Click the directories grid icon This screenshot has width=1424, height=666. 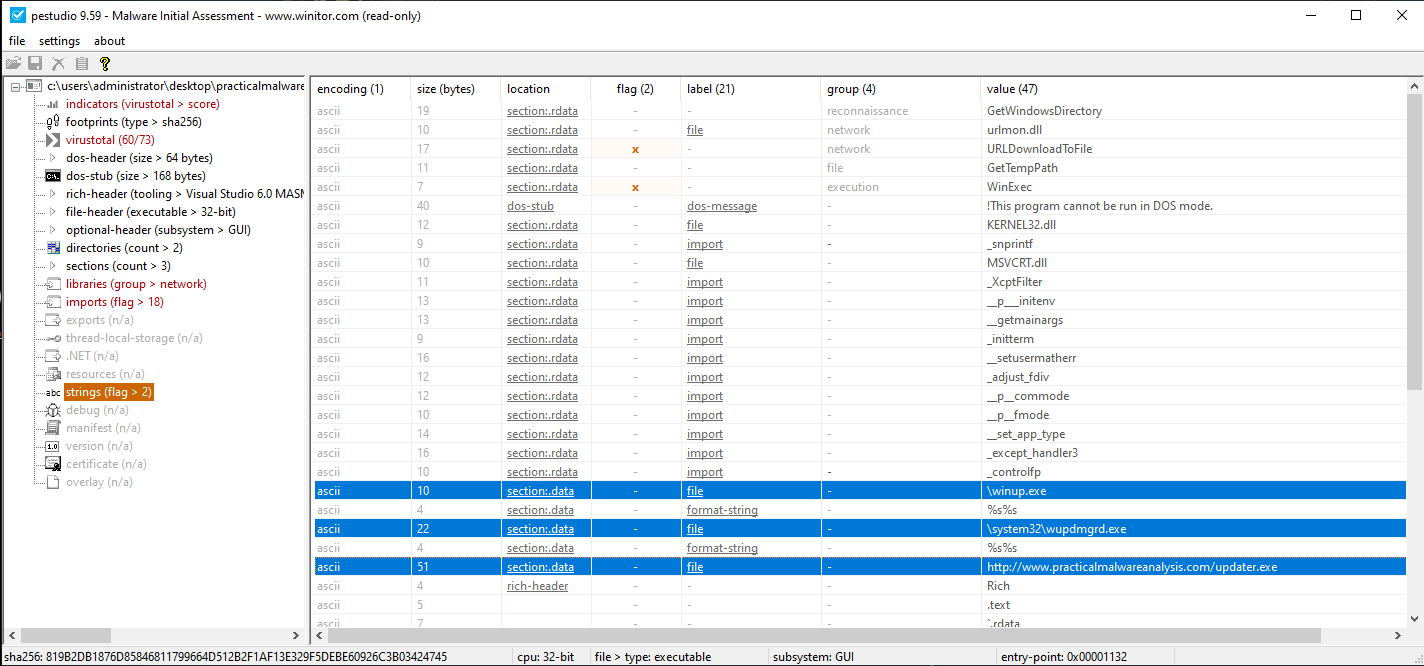pos(53,248)
